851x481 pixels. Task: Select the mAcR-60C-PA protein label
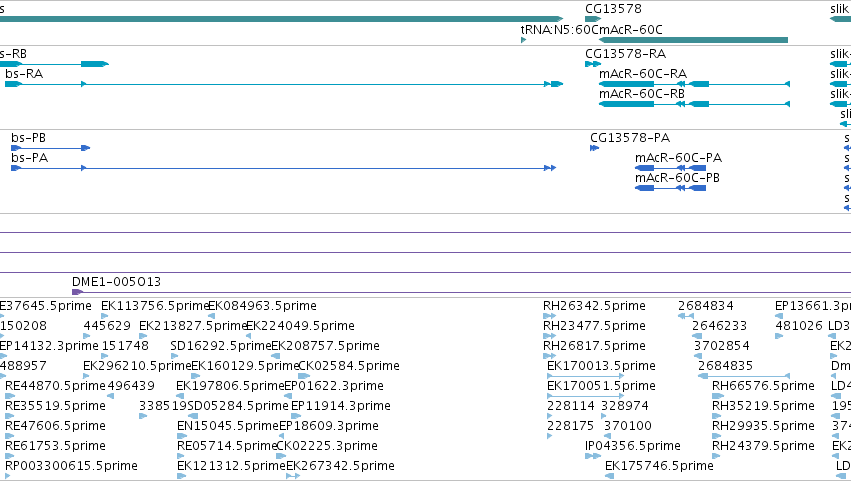(x=678, y=157)
